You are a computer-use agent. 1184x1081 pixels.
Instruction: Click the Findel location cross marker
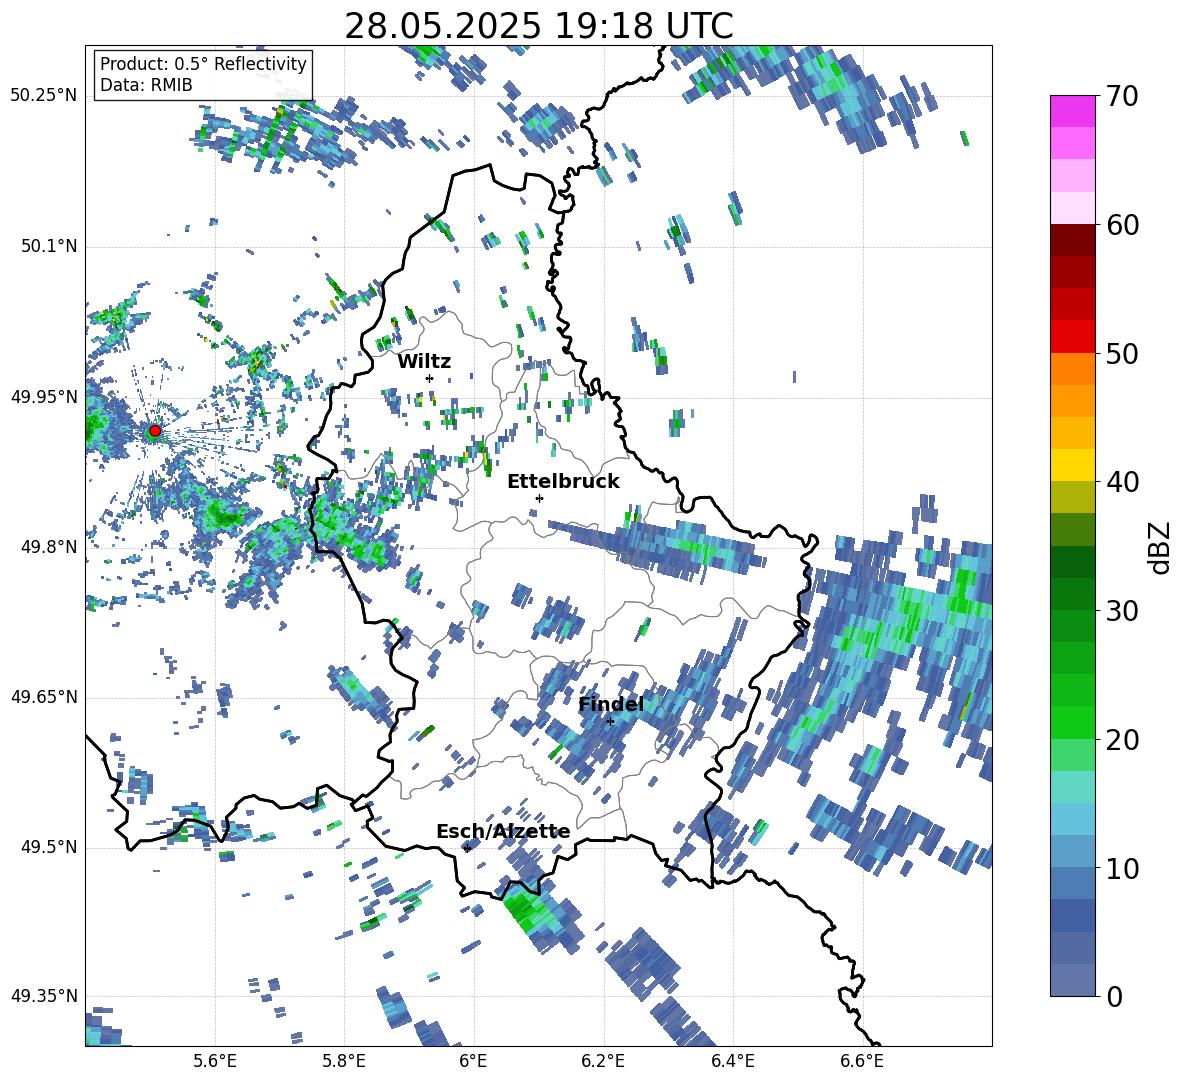tap(610, 722)
